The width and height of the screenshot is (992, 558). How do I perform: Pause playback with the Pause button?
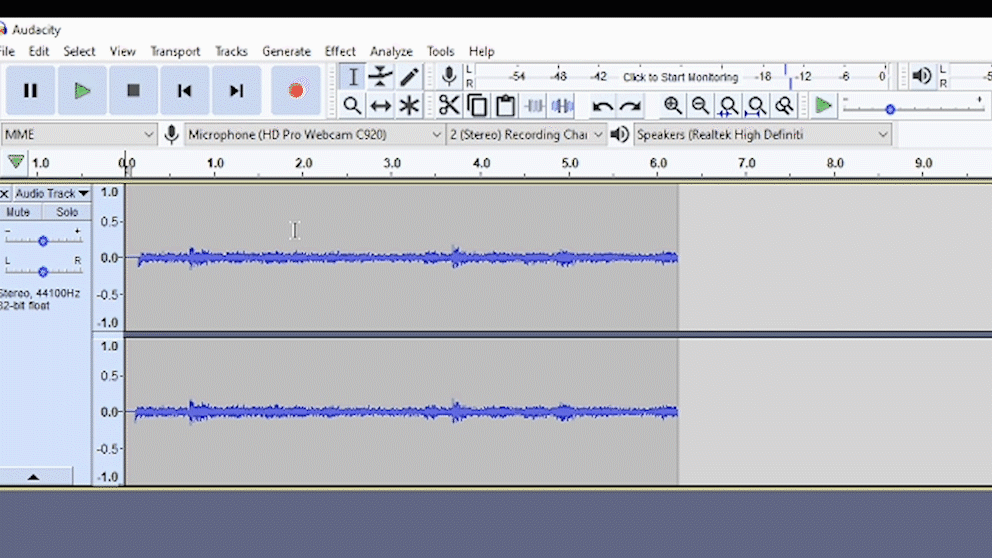click(x=30, y=90)
